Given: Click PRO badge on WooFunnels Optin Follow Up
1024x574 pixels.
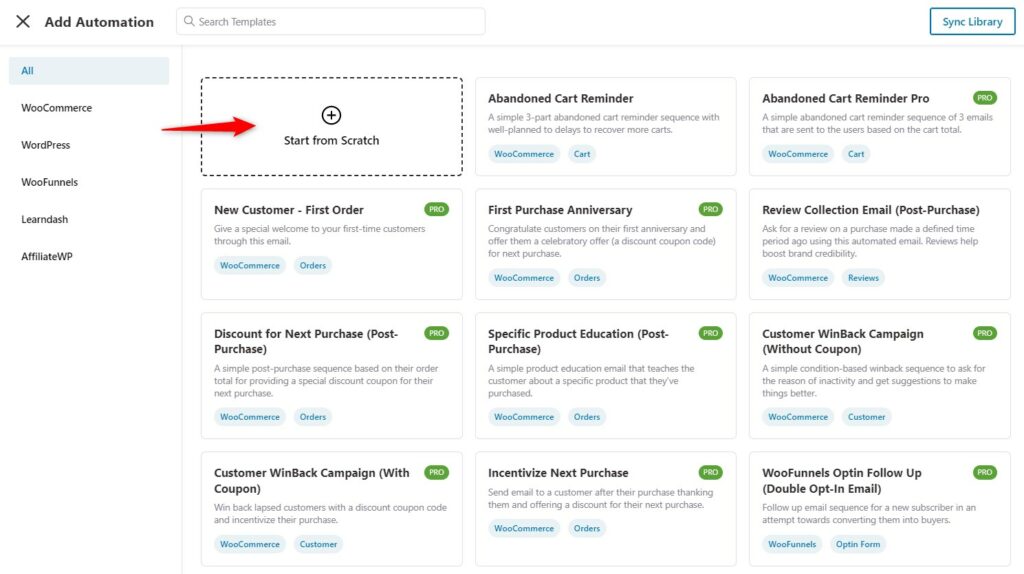Looking at the screenshot, I should click(984, 472).
